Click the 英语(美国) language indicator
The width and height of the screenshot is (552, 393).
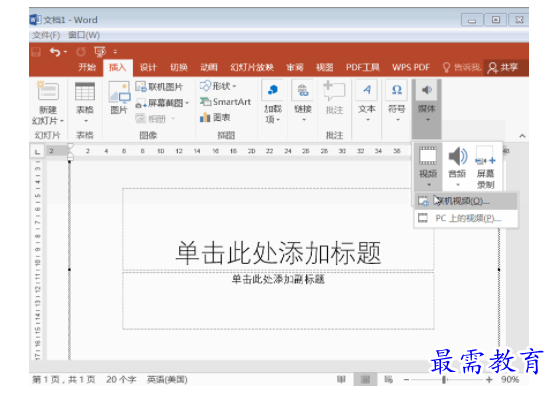point(167,380)
